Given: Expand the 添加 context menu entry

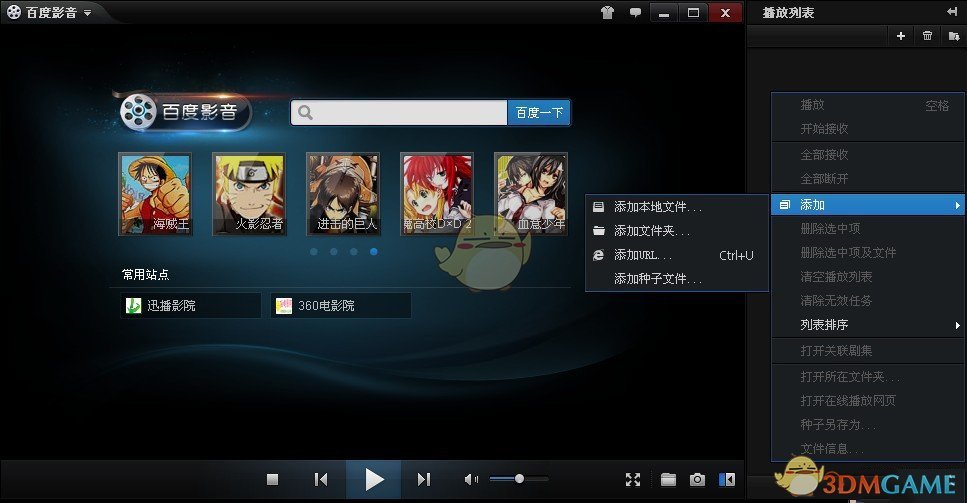Looking at the screenshot, I should pos(868,205).
